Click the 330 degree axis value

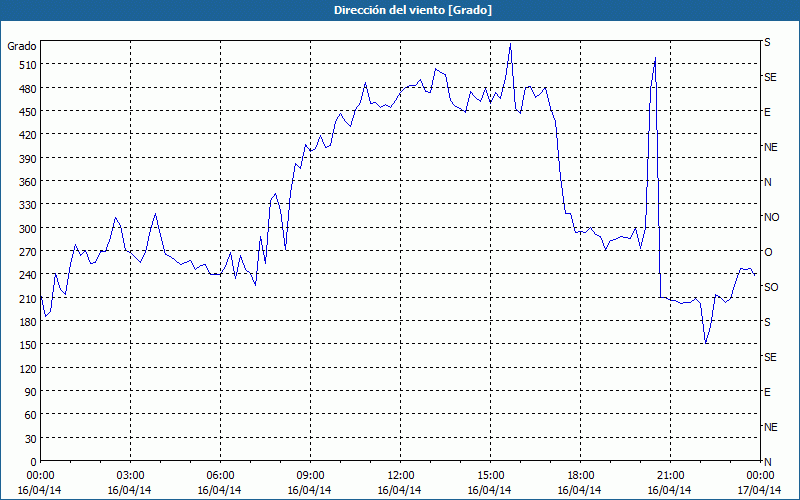[x=28, y=205]
